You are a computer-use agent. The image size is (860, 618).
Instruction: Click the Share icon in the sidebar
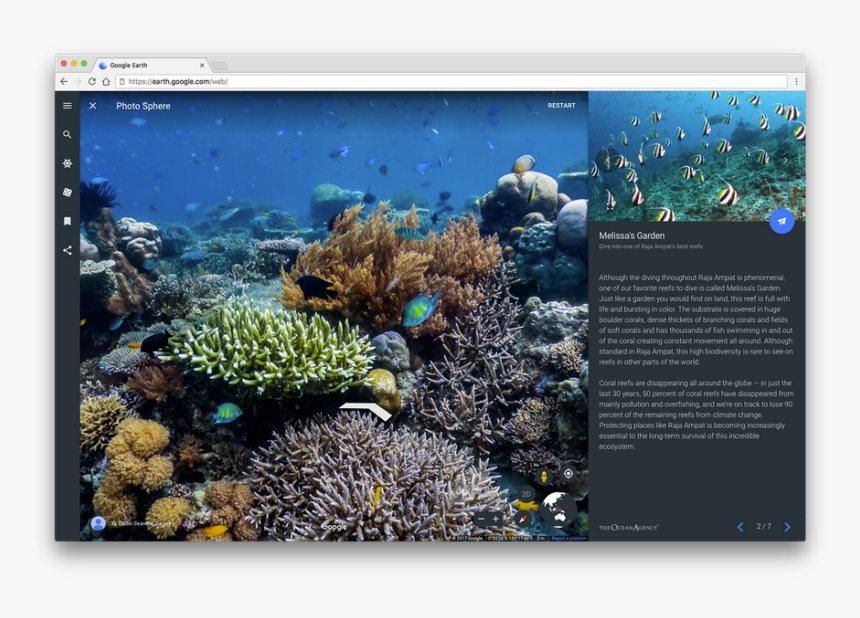click(67, 250)
